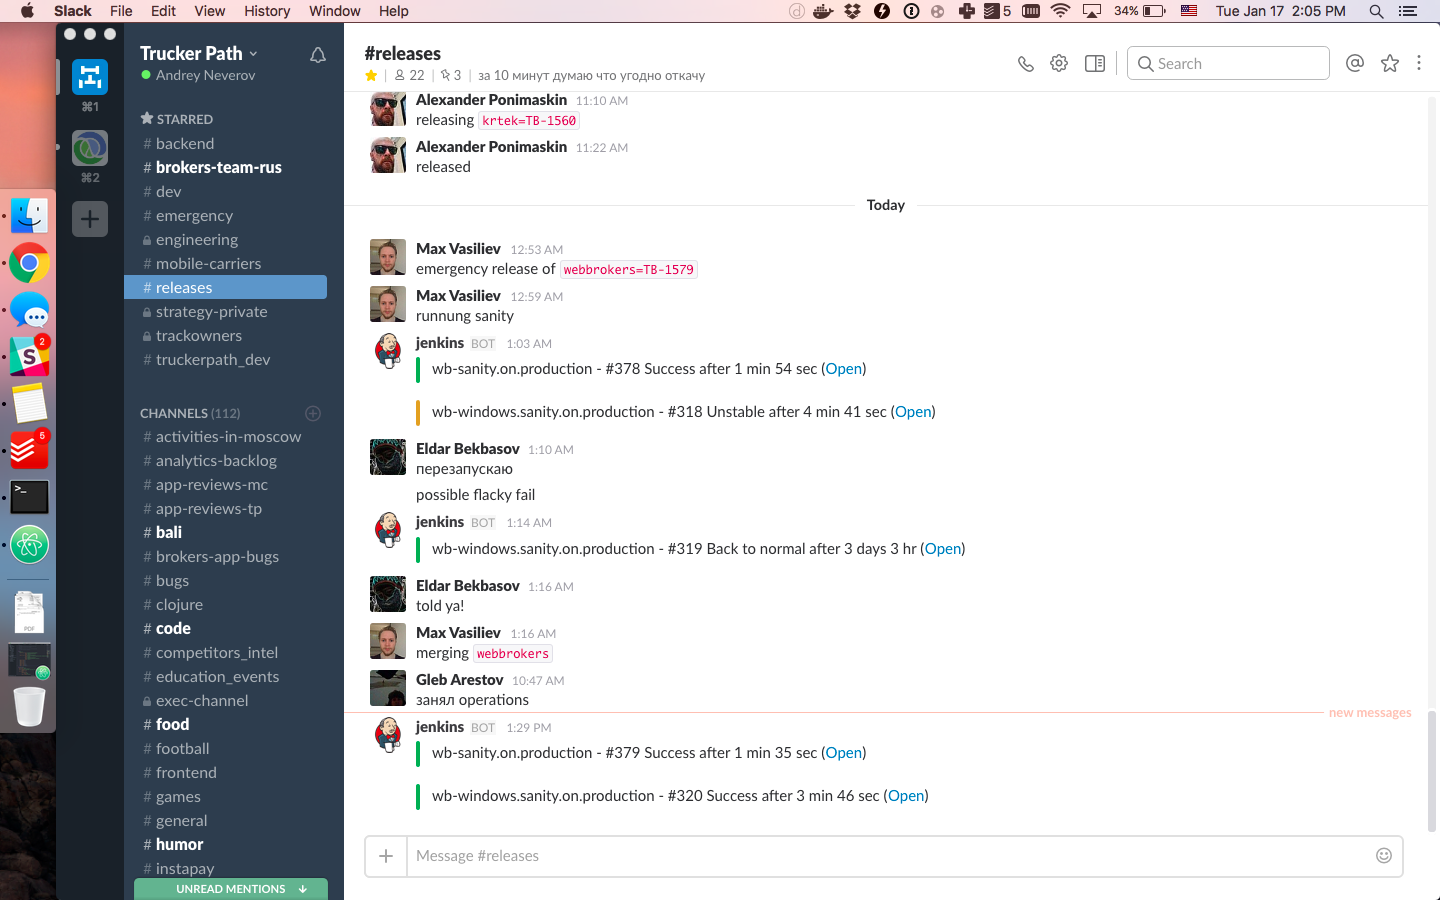Open Google Chrome from the Dock

[x=29, y=264]
